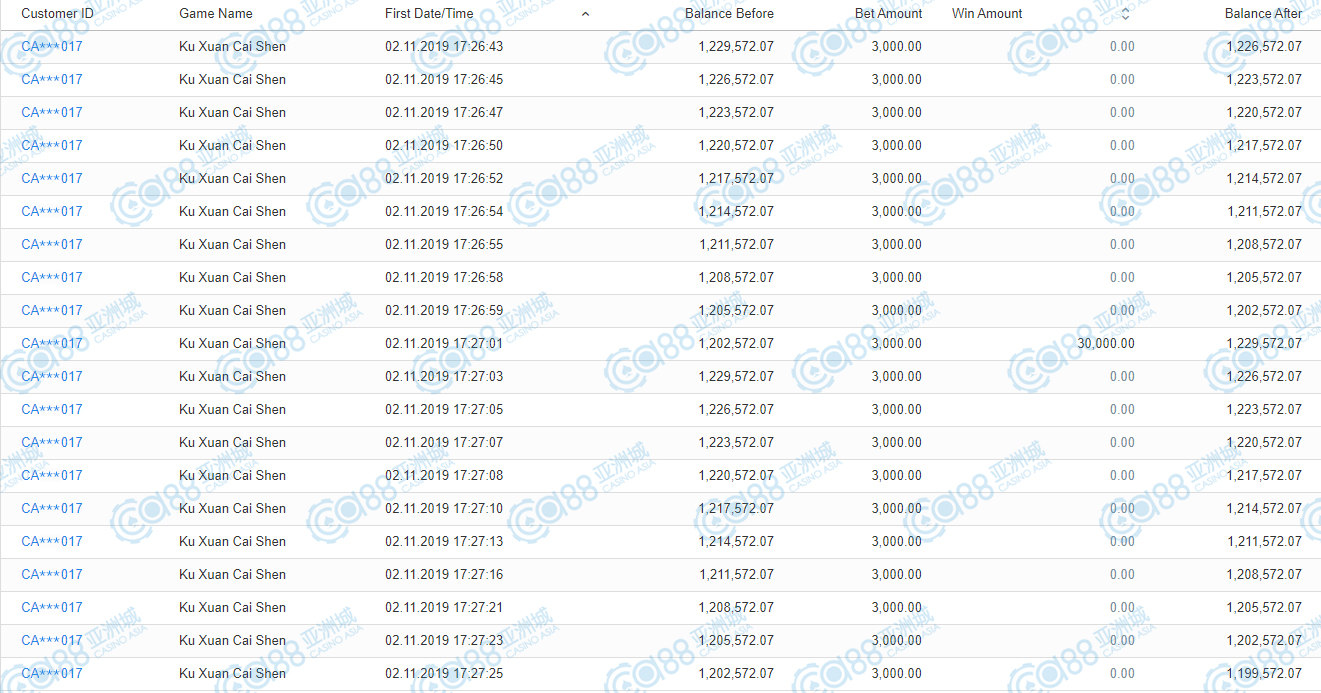Viewport: 1321px width, 693px height.
Task: Select Balance After 1,205,572.07 in the 17:26:58 row
Action: (x=1264, y=277)
